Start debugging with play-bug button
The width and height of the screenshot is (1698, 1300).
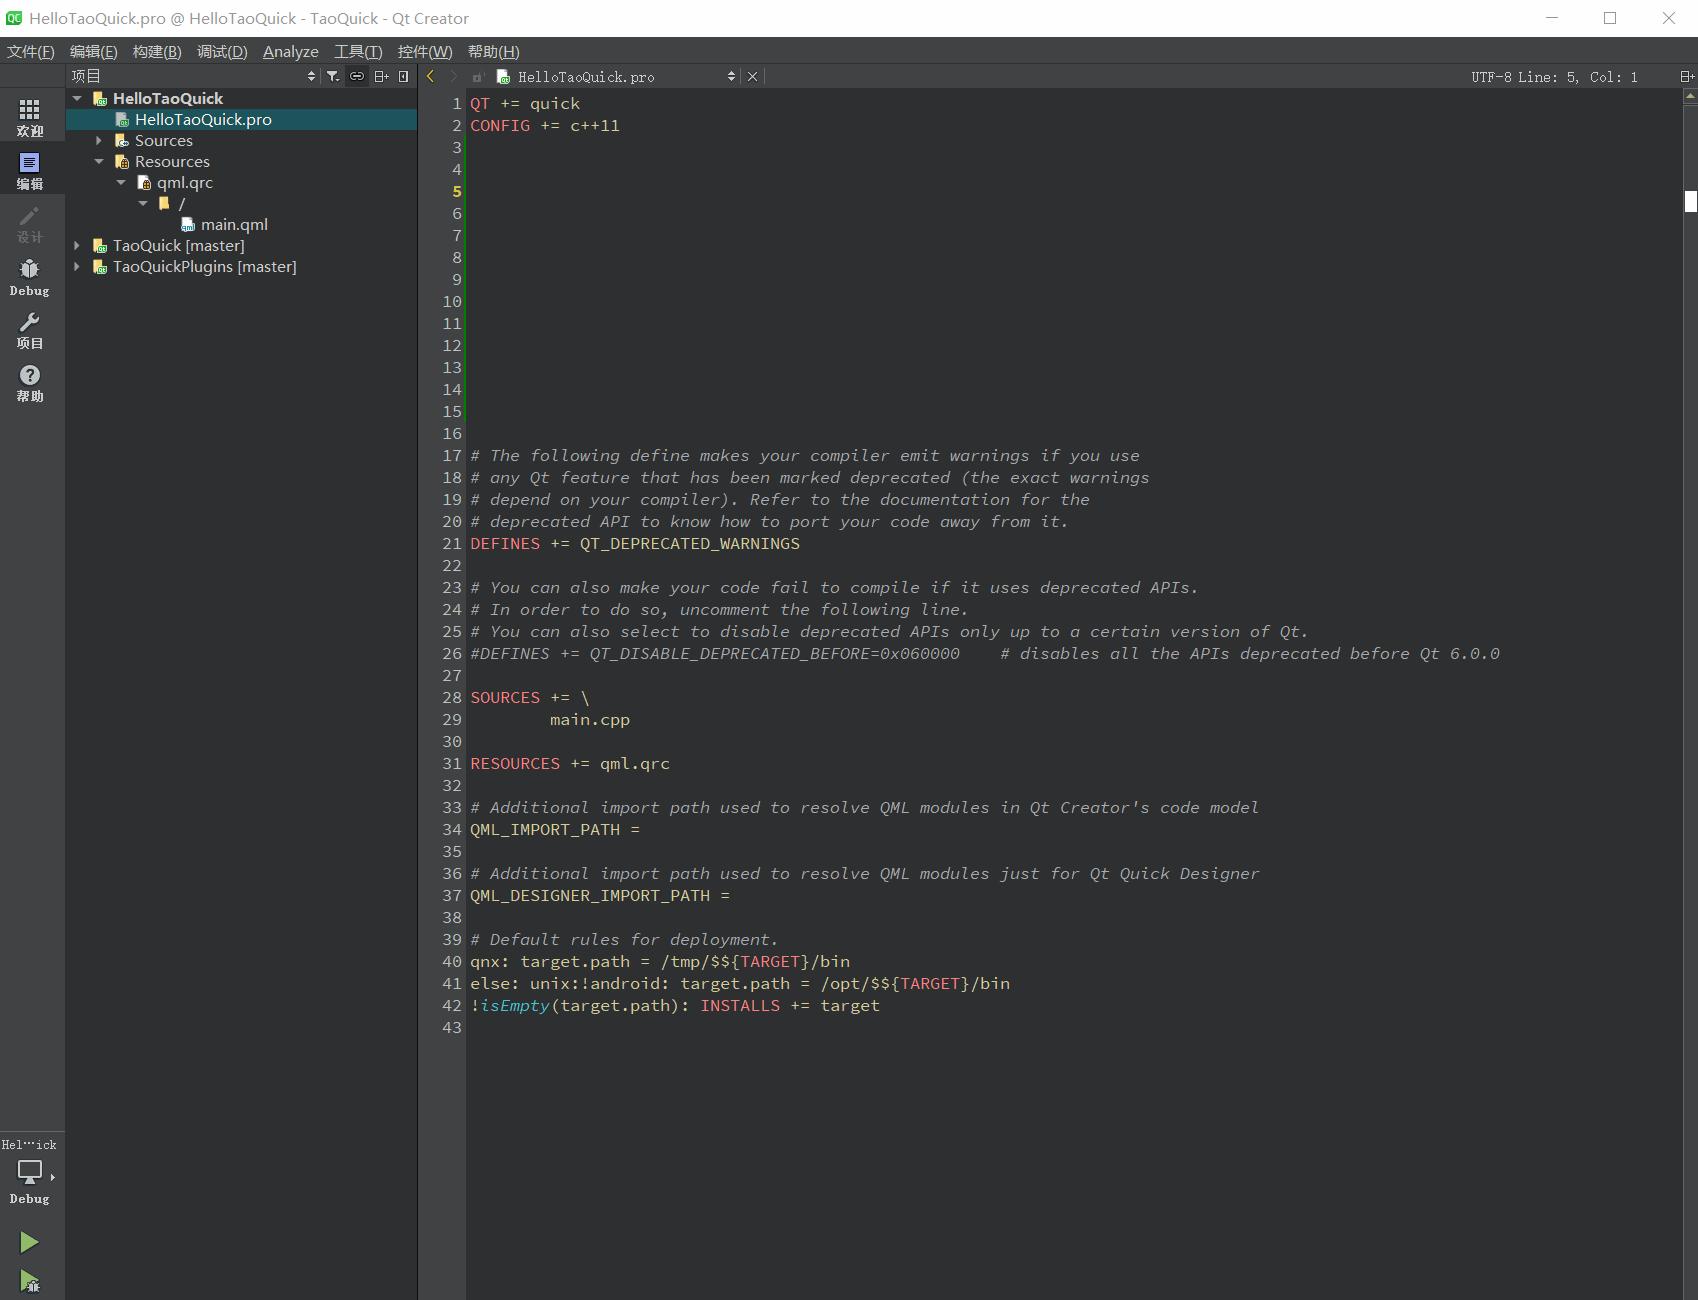[29, 1281]
